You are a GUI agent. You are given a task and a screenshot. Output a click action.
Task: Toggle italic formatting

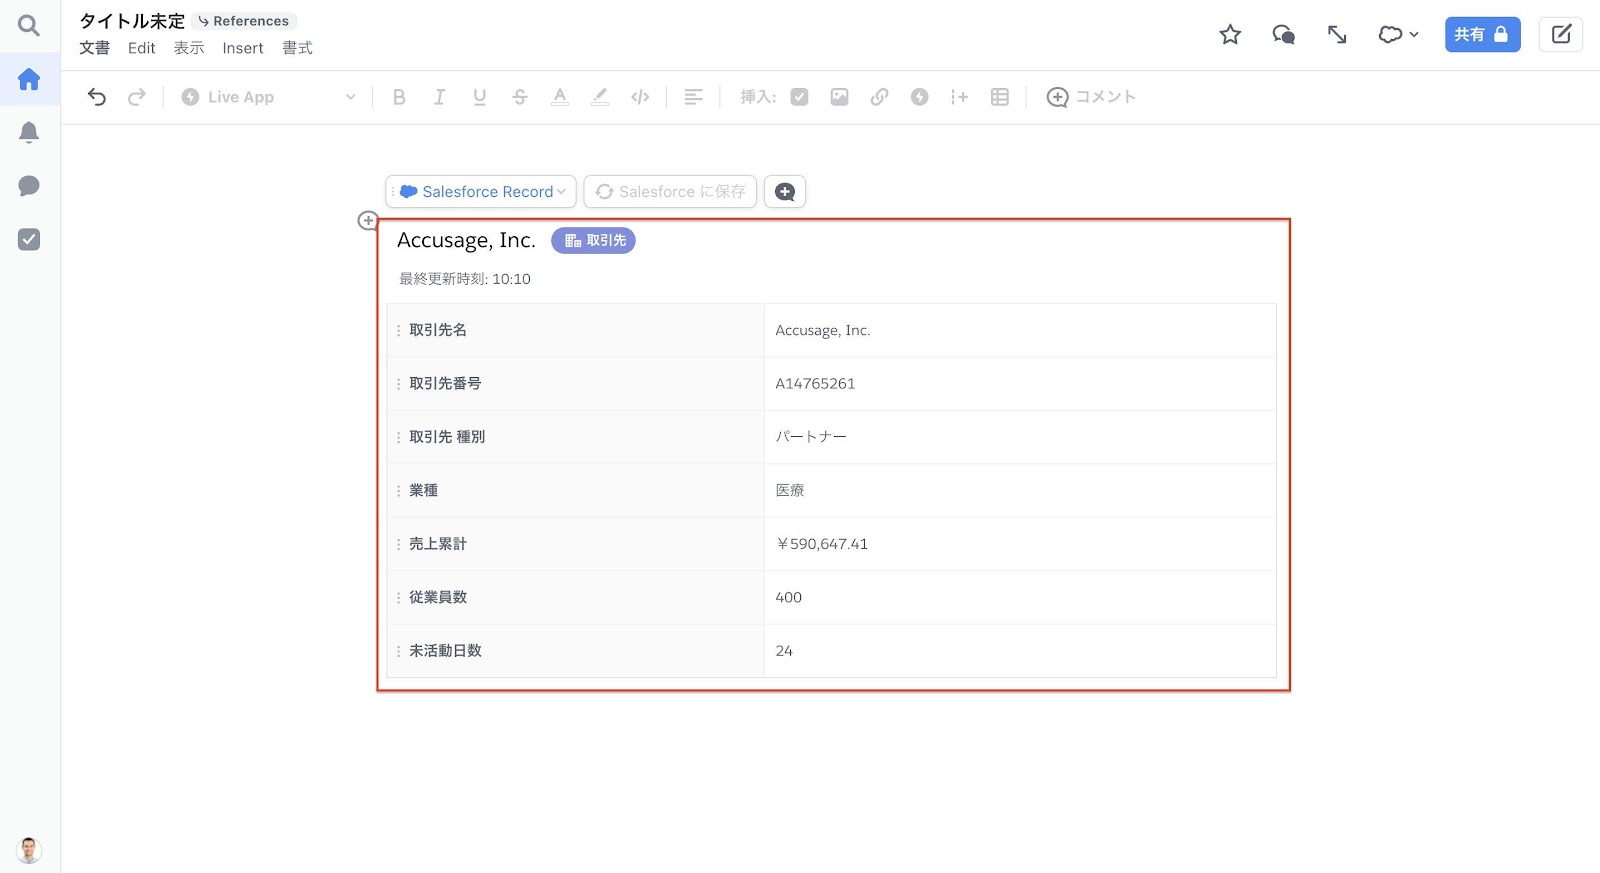[439, 97]
